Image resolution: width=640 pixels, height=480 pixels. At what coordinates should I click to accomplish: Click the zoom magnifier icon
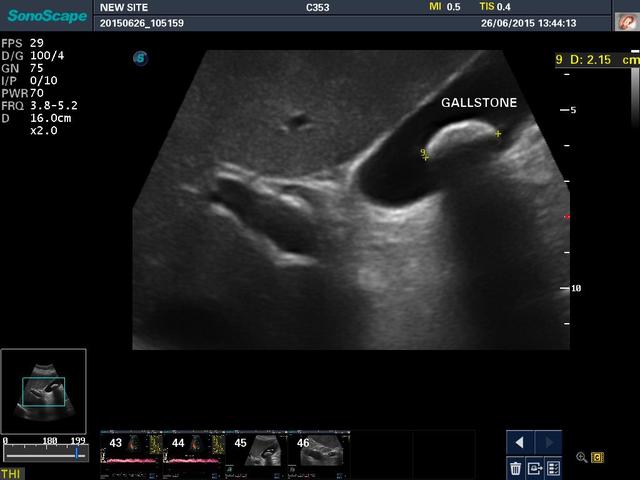[581, 458]
